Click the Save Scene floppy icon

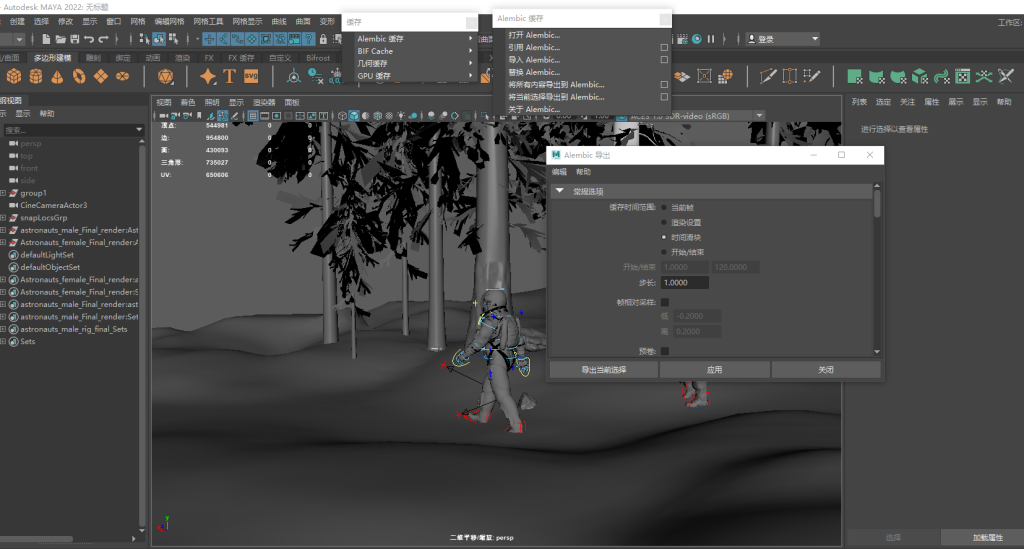click(74, 39)
